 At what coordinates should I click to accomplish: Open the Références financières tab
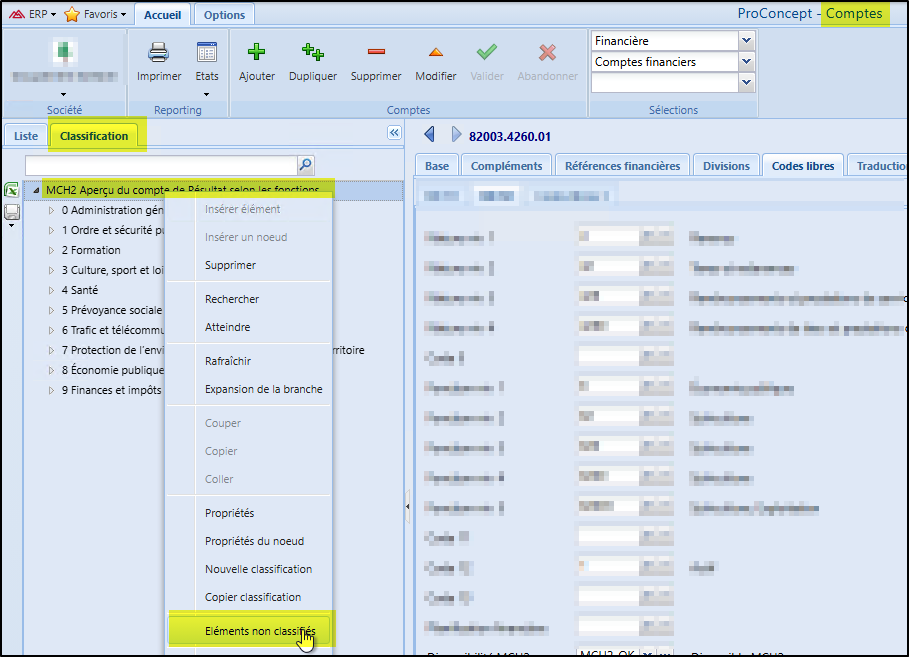[x=622, y=166]
